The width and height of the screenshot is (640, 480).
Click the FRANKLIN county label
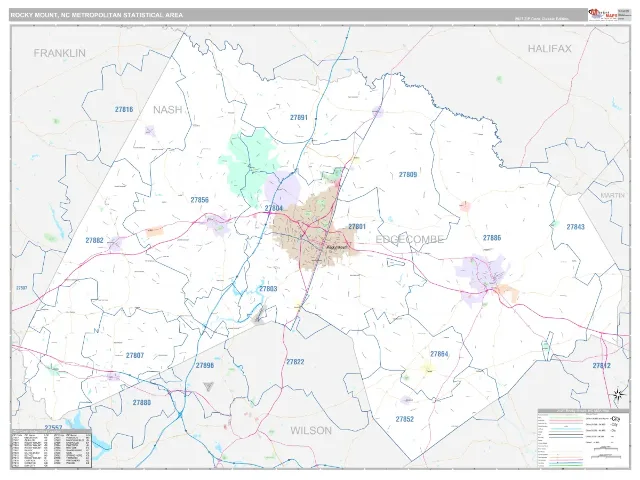pos(60,53)
